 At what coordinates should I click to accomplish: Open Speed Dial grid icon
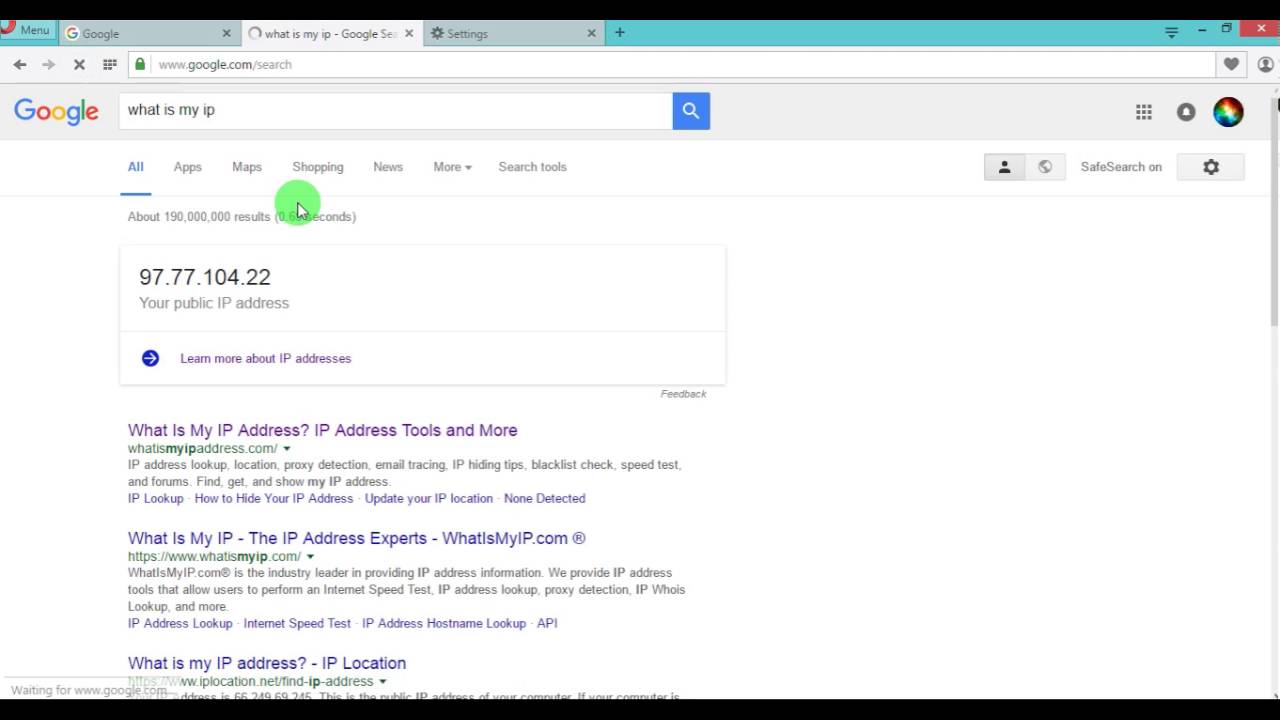pyautogui.click(x=110, y=64)
